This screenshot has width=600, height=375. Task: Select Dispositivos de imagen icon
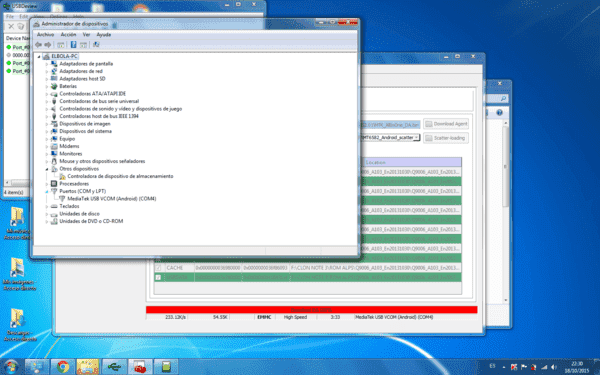(54, 124)
